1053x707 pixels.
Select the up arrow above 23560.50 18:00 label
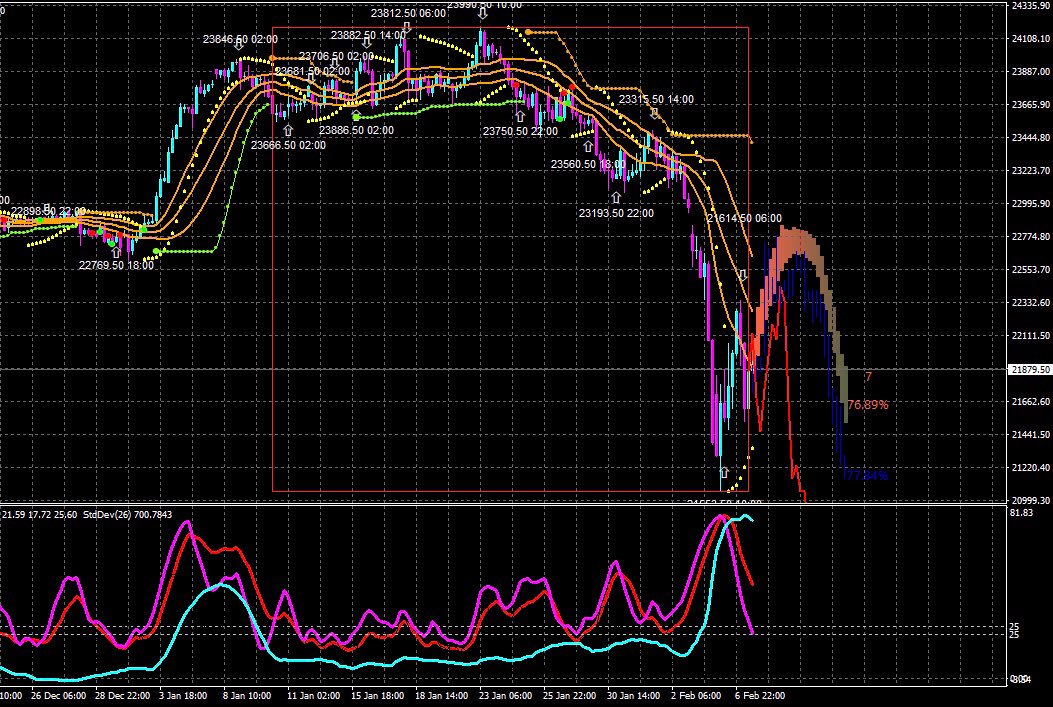(588, 146)
